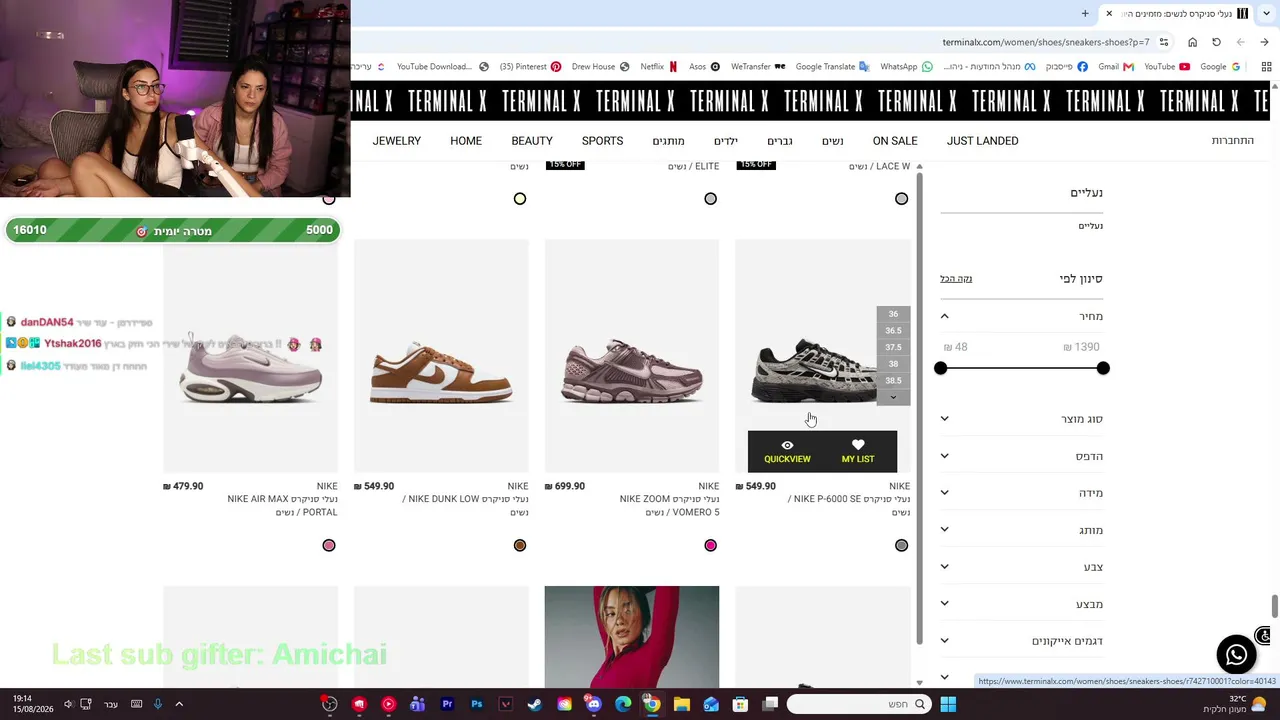Open the ON SALE menu

point(895,141)
